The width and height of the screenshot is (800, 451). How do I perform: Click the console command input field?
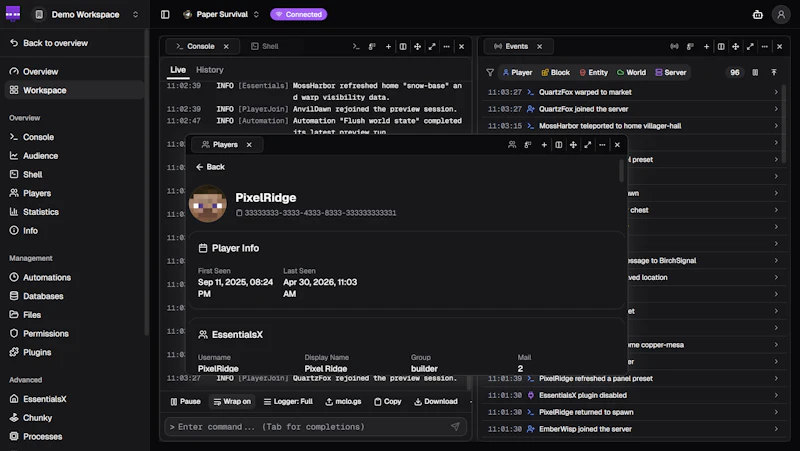coord(315,427)
